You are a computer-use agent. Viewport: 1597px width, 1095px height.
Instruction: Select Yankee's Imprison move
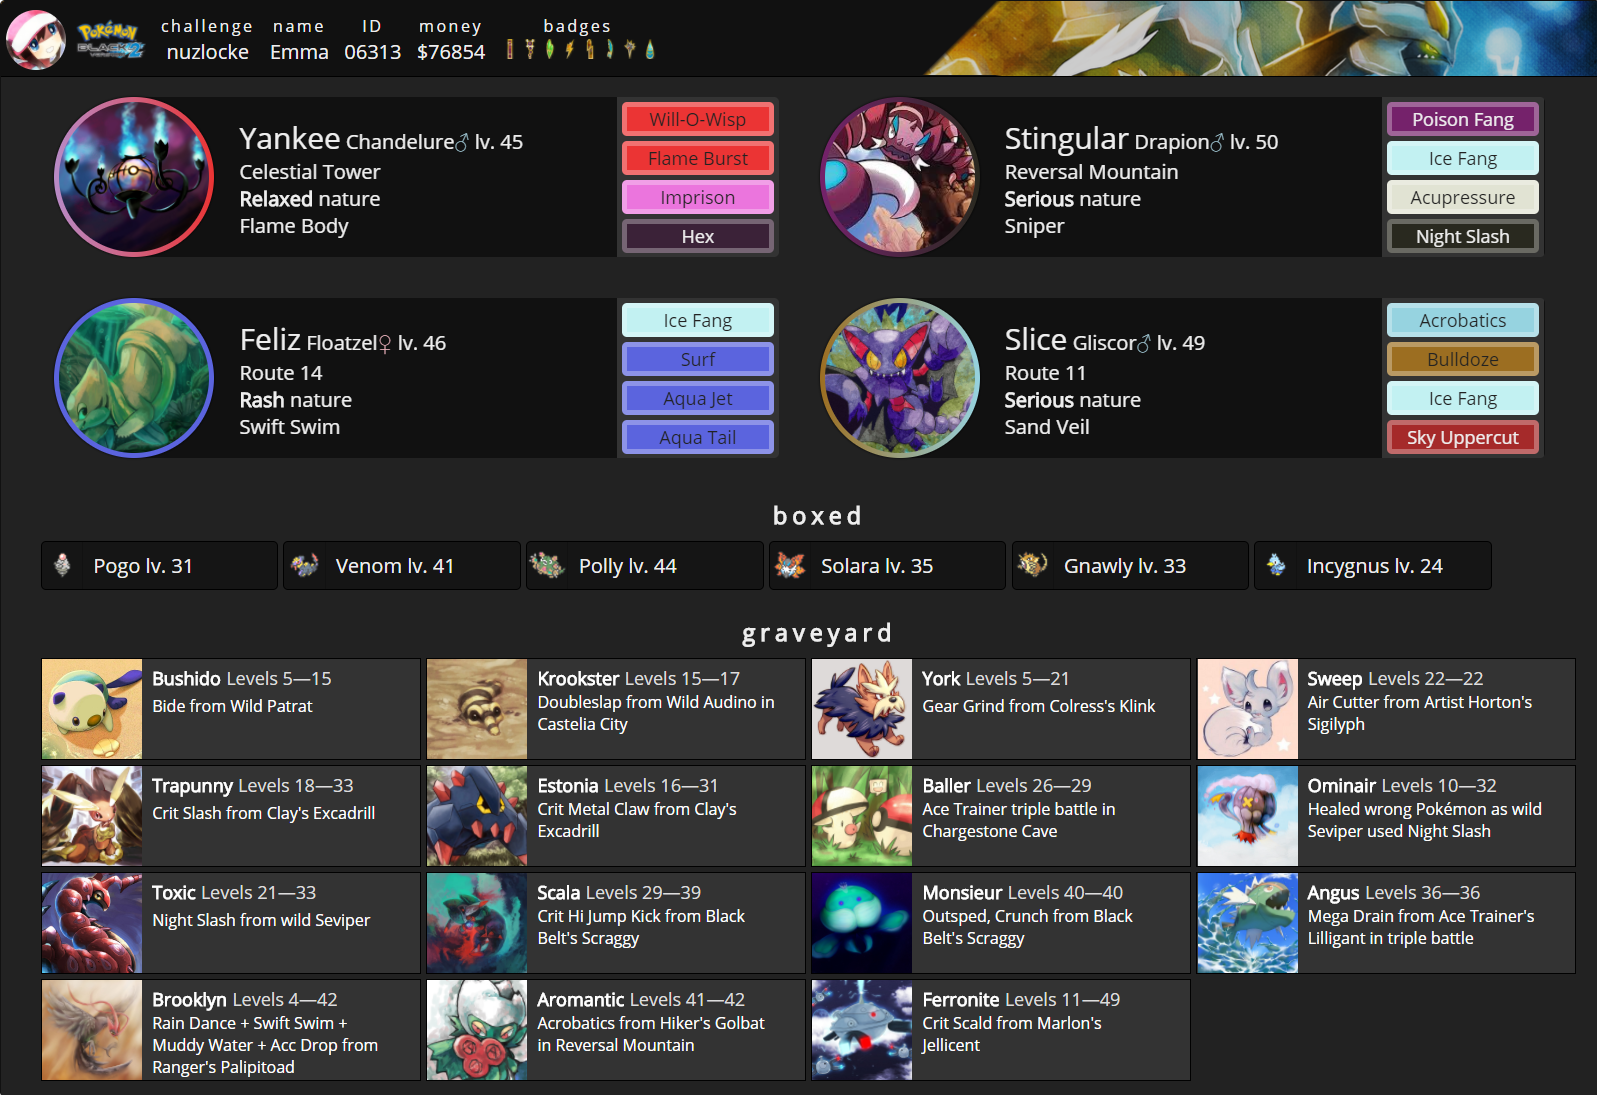point(698,198)
